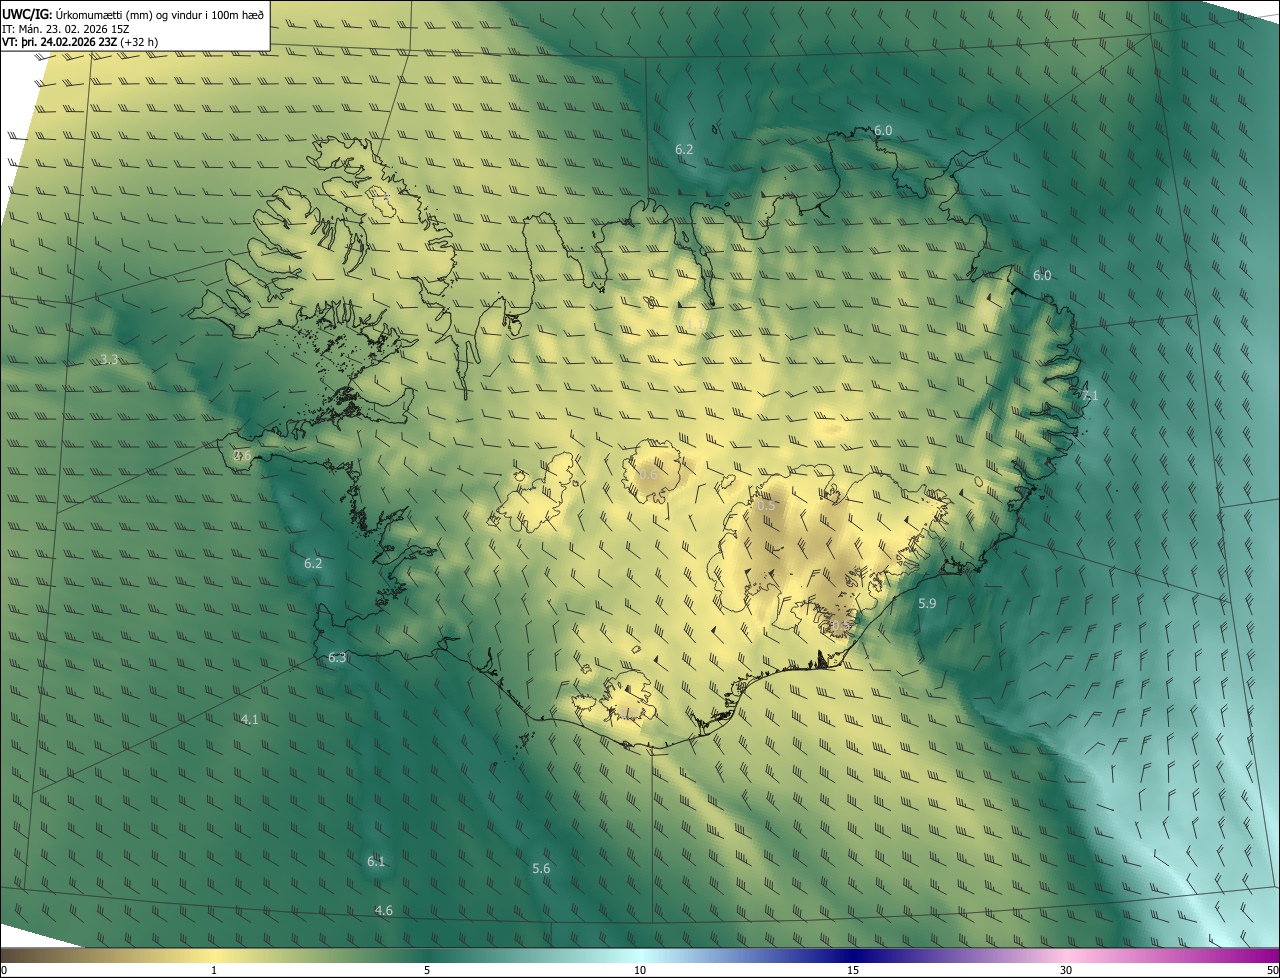Click the 7.1 value label on the map

tap(1090, 396)
